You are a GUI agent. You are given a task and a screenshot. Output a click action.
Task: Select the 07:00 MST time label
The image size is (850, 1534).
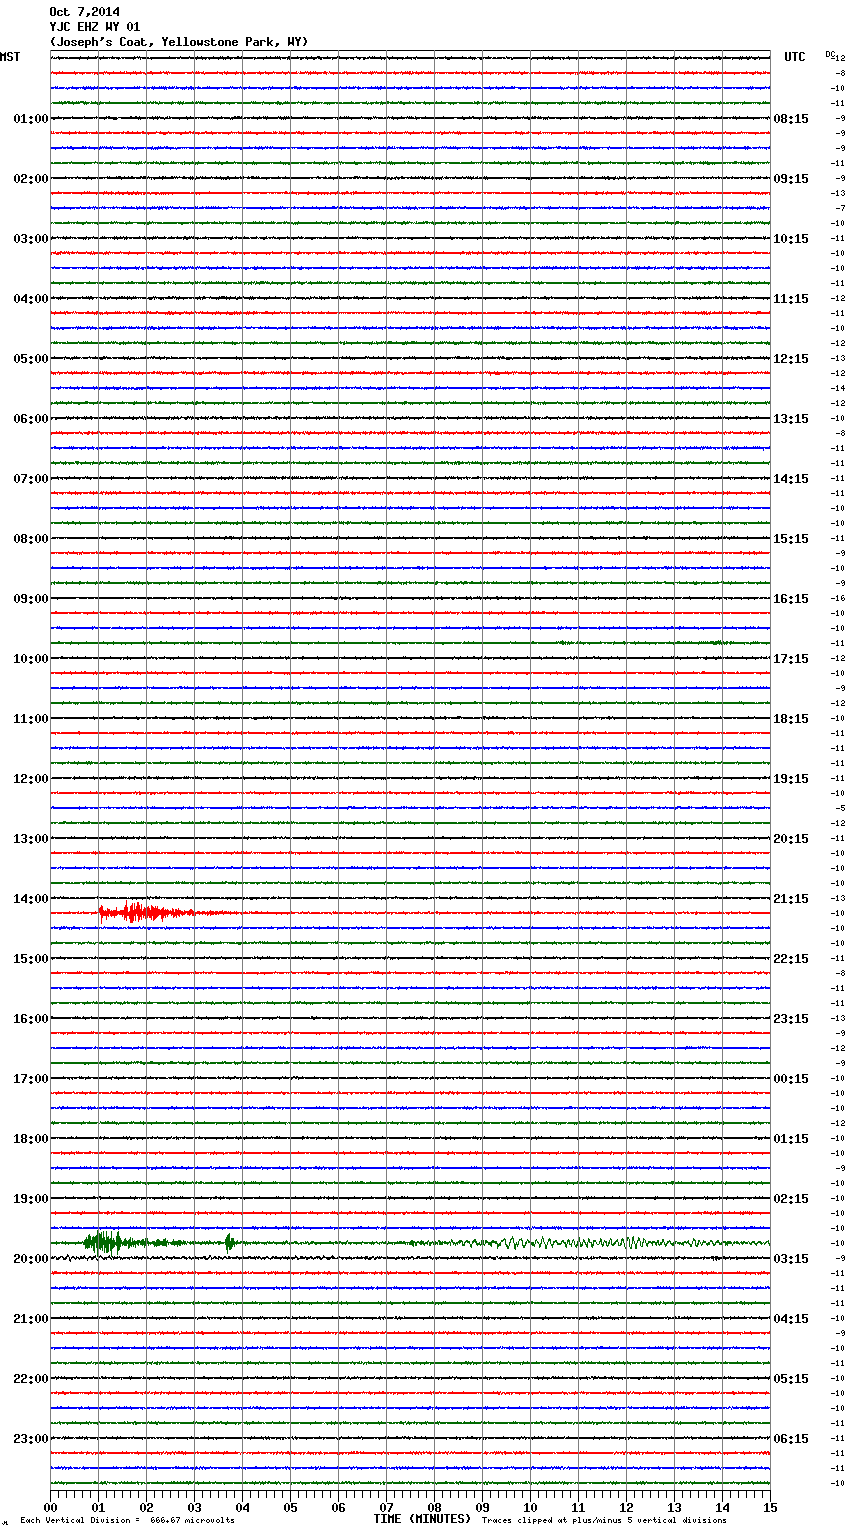coord(31,479)
